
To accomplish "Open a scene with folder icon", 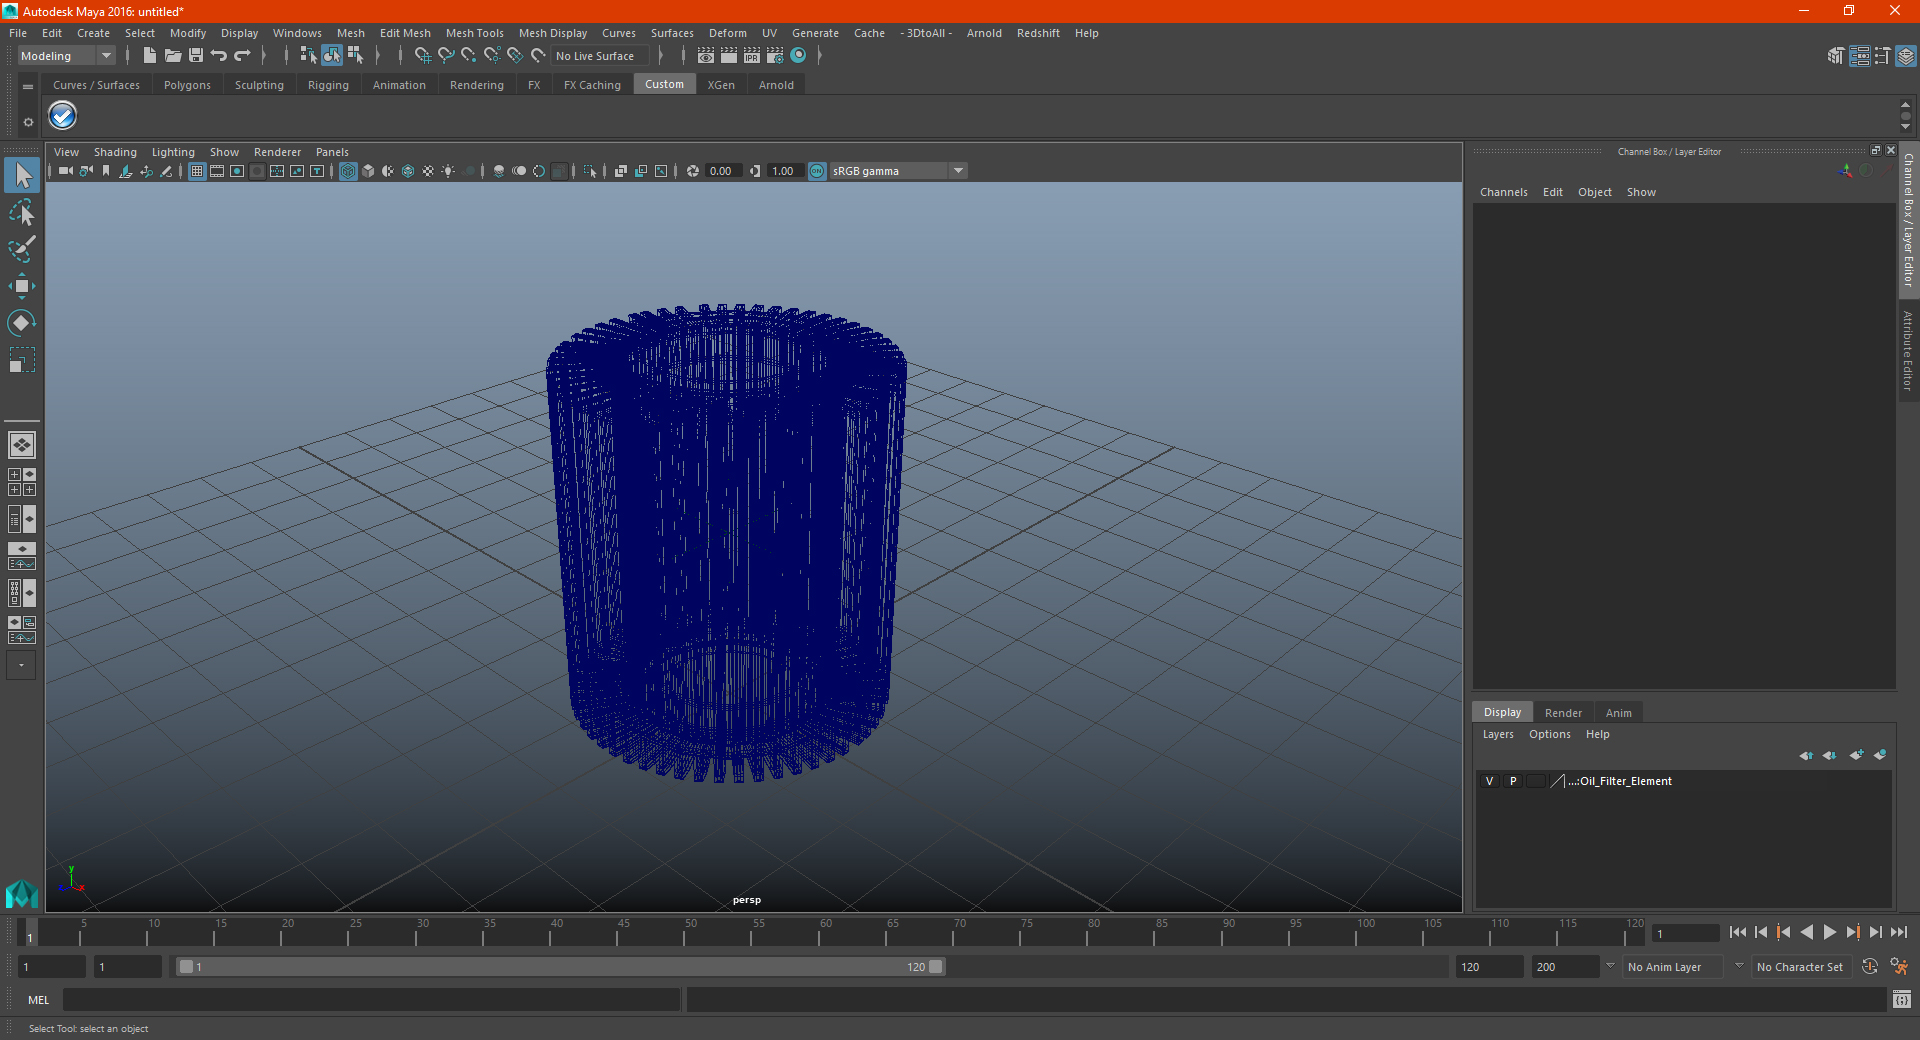I will click(x=173, y=56).
